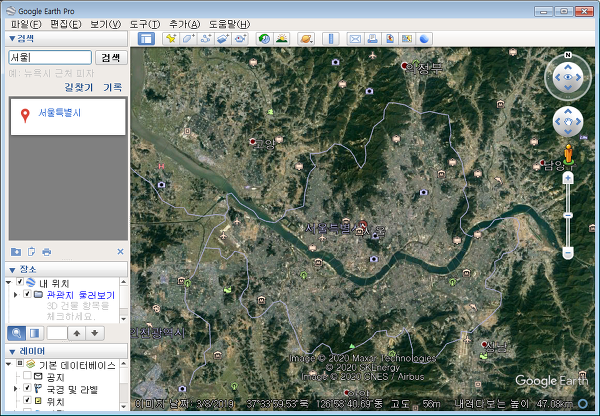This screenshot has width=600, height=416.
Task: Toggle the 내 위치 checkbox
Action: tap(20, 282)
